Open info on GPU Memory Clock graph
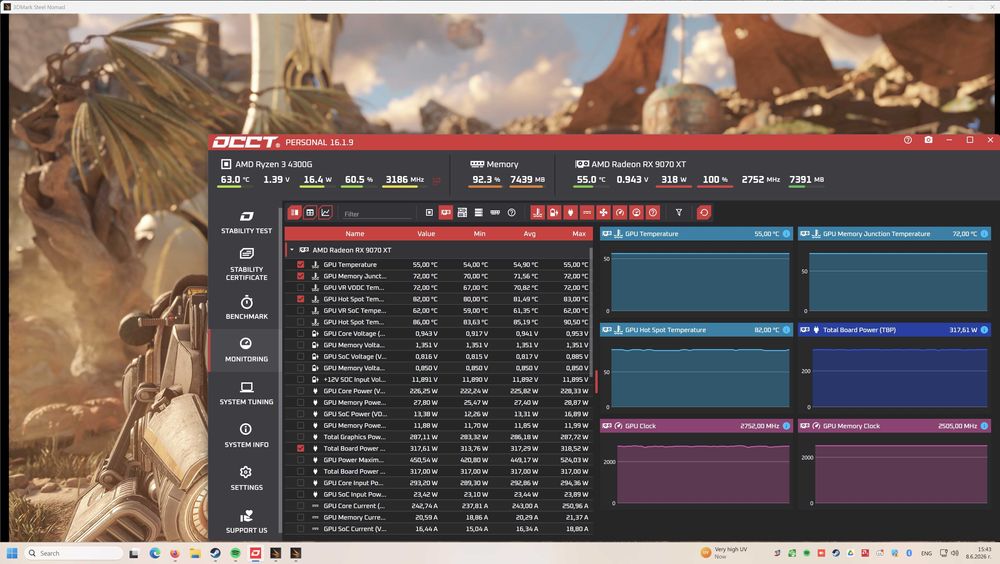 click(x=984, y=426)
